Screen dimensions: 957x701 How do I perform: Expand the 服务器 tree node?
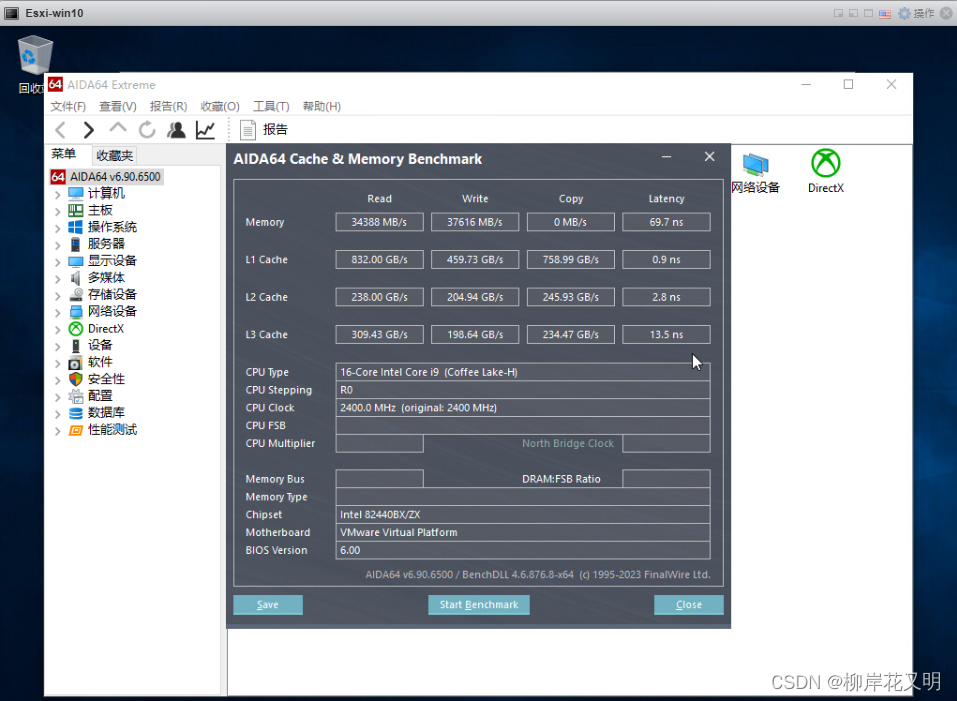[57, 245]
